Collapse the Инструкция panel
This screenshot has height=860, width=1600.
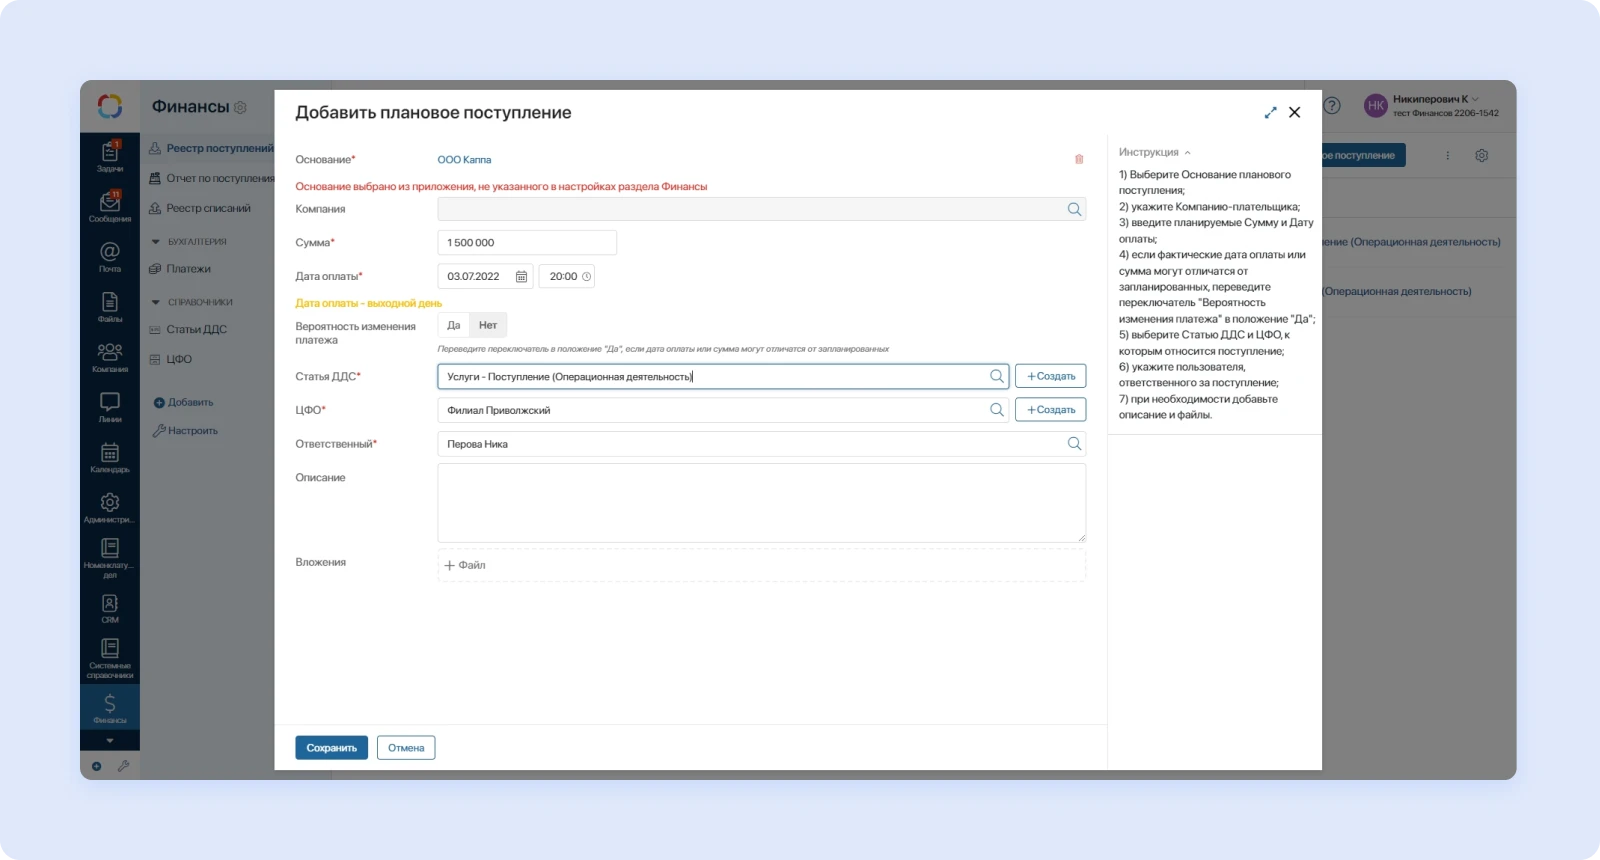coord(1187,153)
